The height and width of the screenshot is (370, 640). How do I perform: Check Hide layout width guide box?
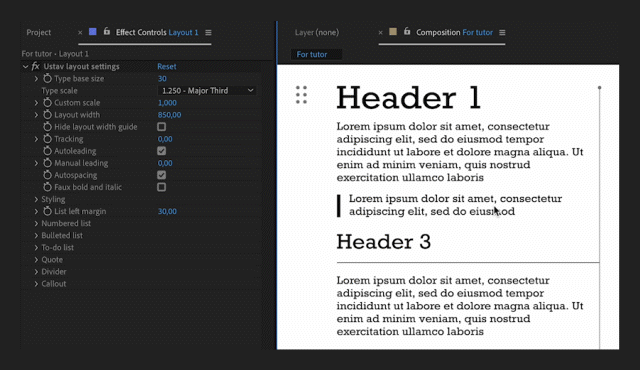click(162, 127)
